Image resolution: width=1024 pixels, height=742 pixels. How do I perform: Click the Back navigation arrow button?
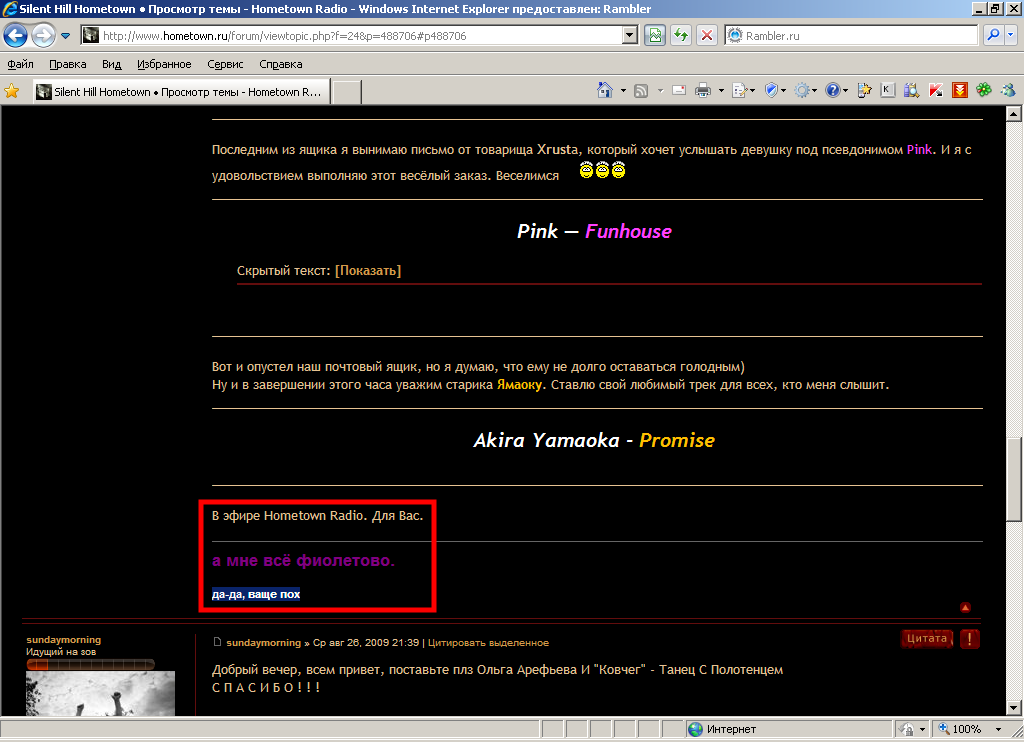coord(16,36)
